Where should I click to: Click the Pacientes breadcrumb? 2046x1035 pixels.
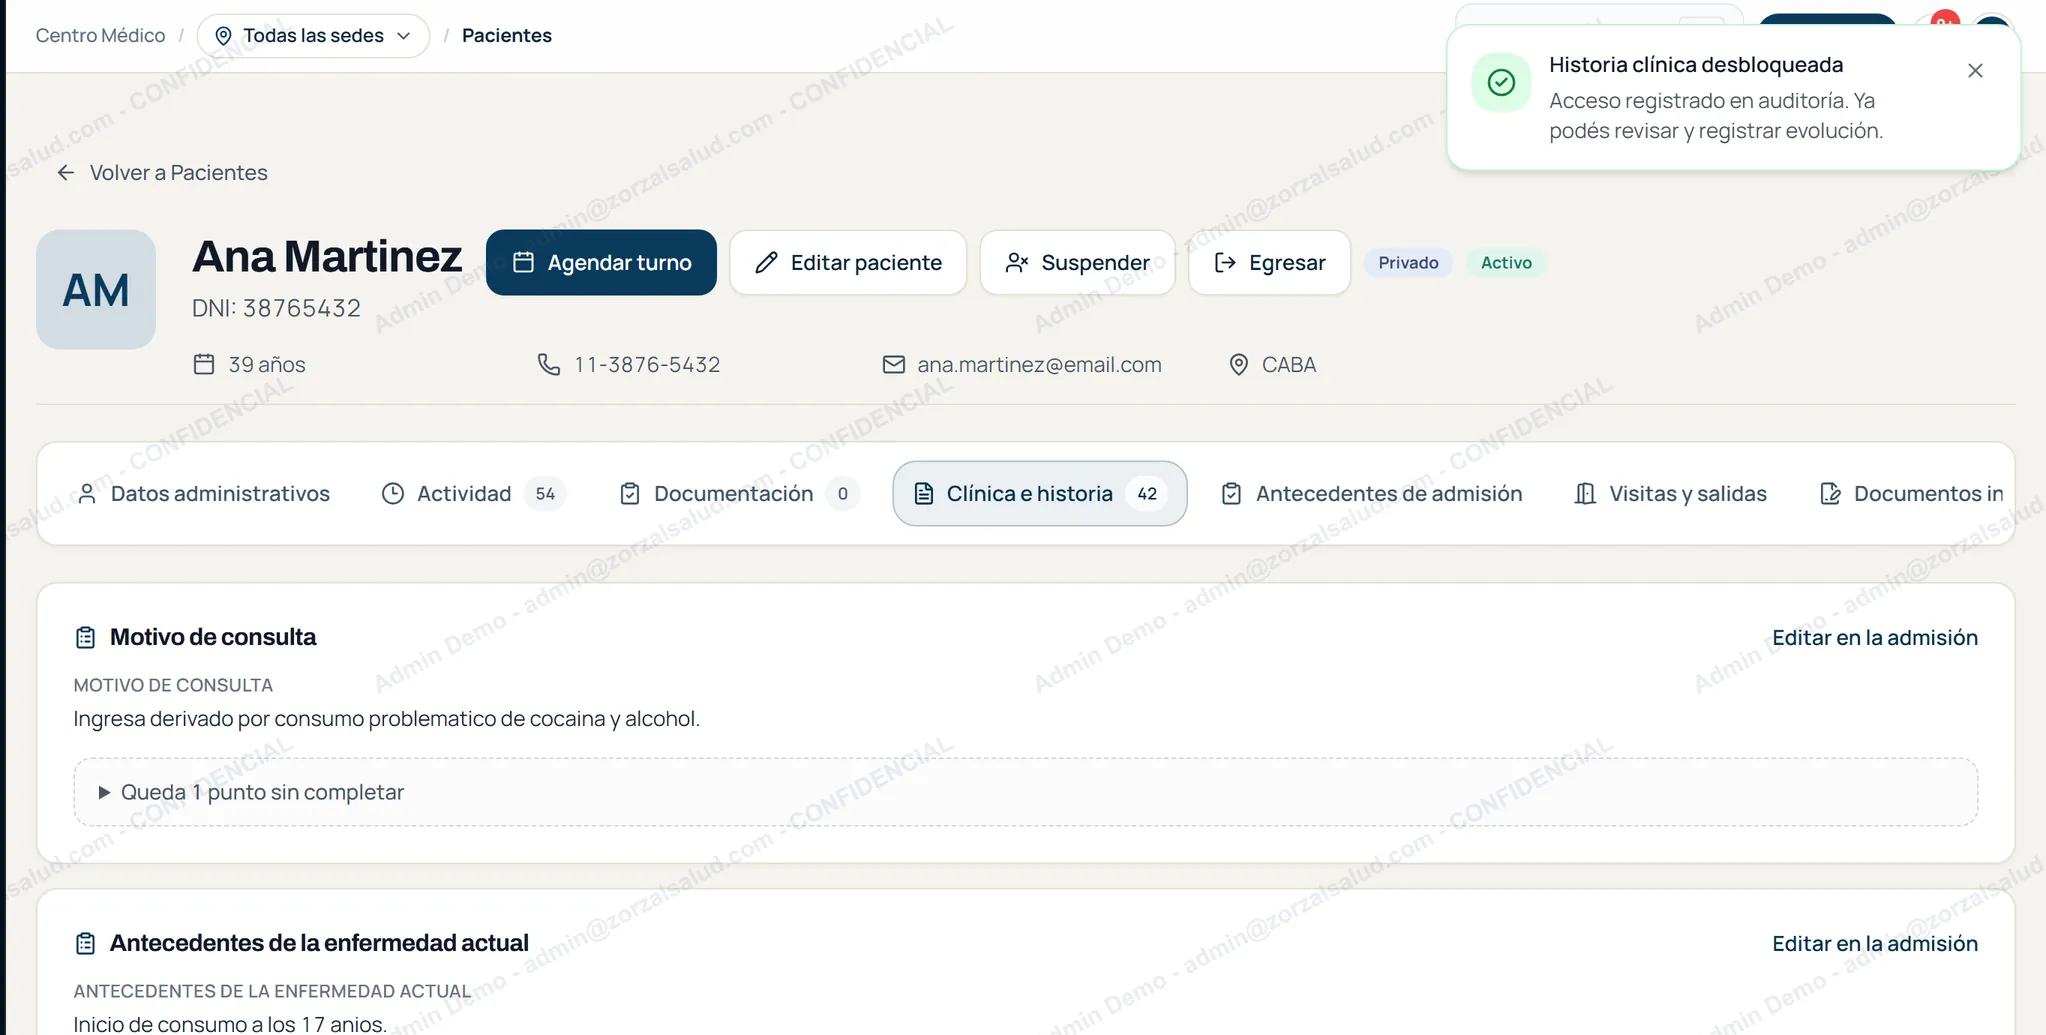pos(507,36)
